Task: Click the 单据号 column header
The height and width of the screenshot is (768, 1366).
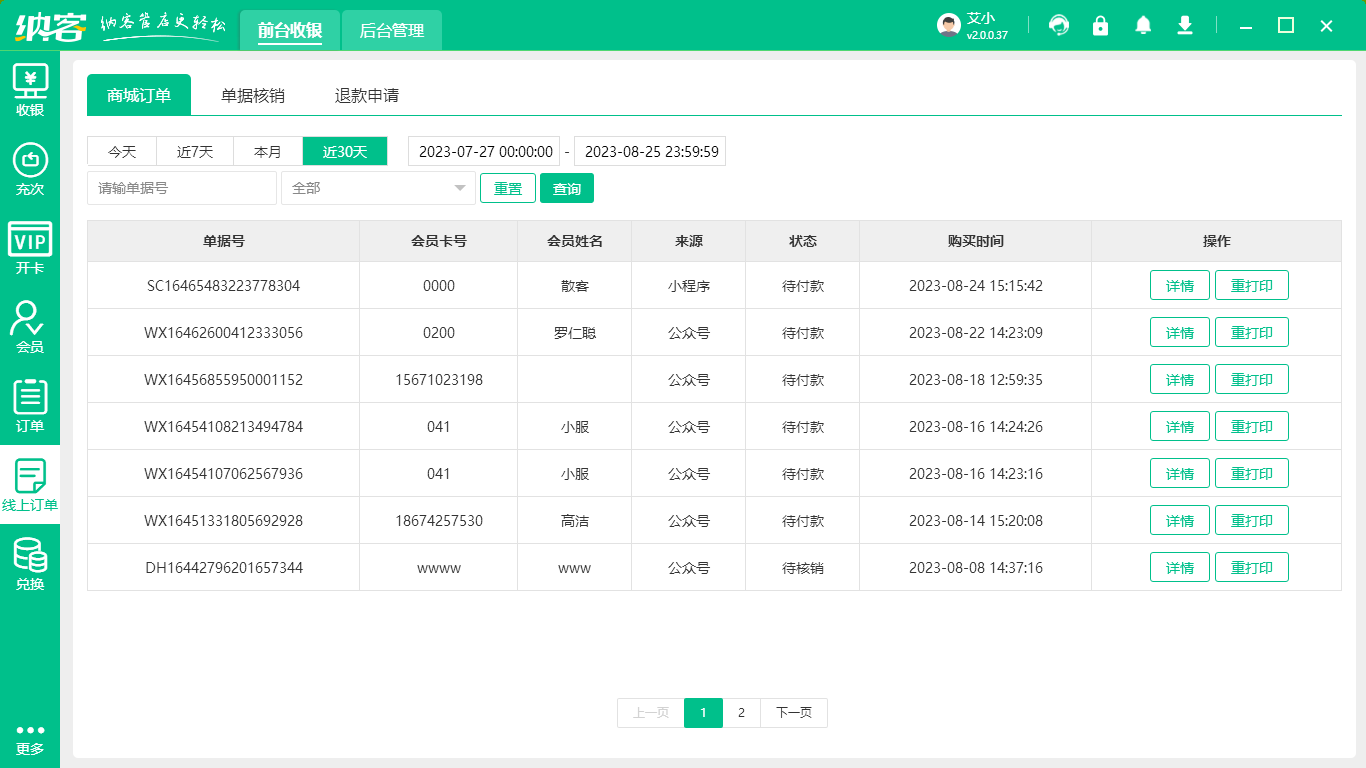Action: point(223,241)
